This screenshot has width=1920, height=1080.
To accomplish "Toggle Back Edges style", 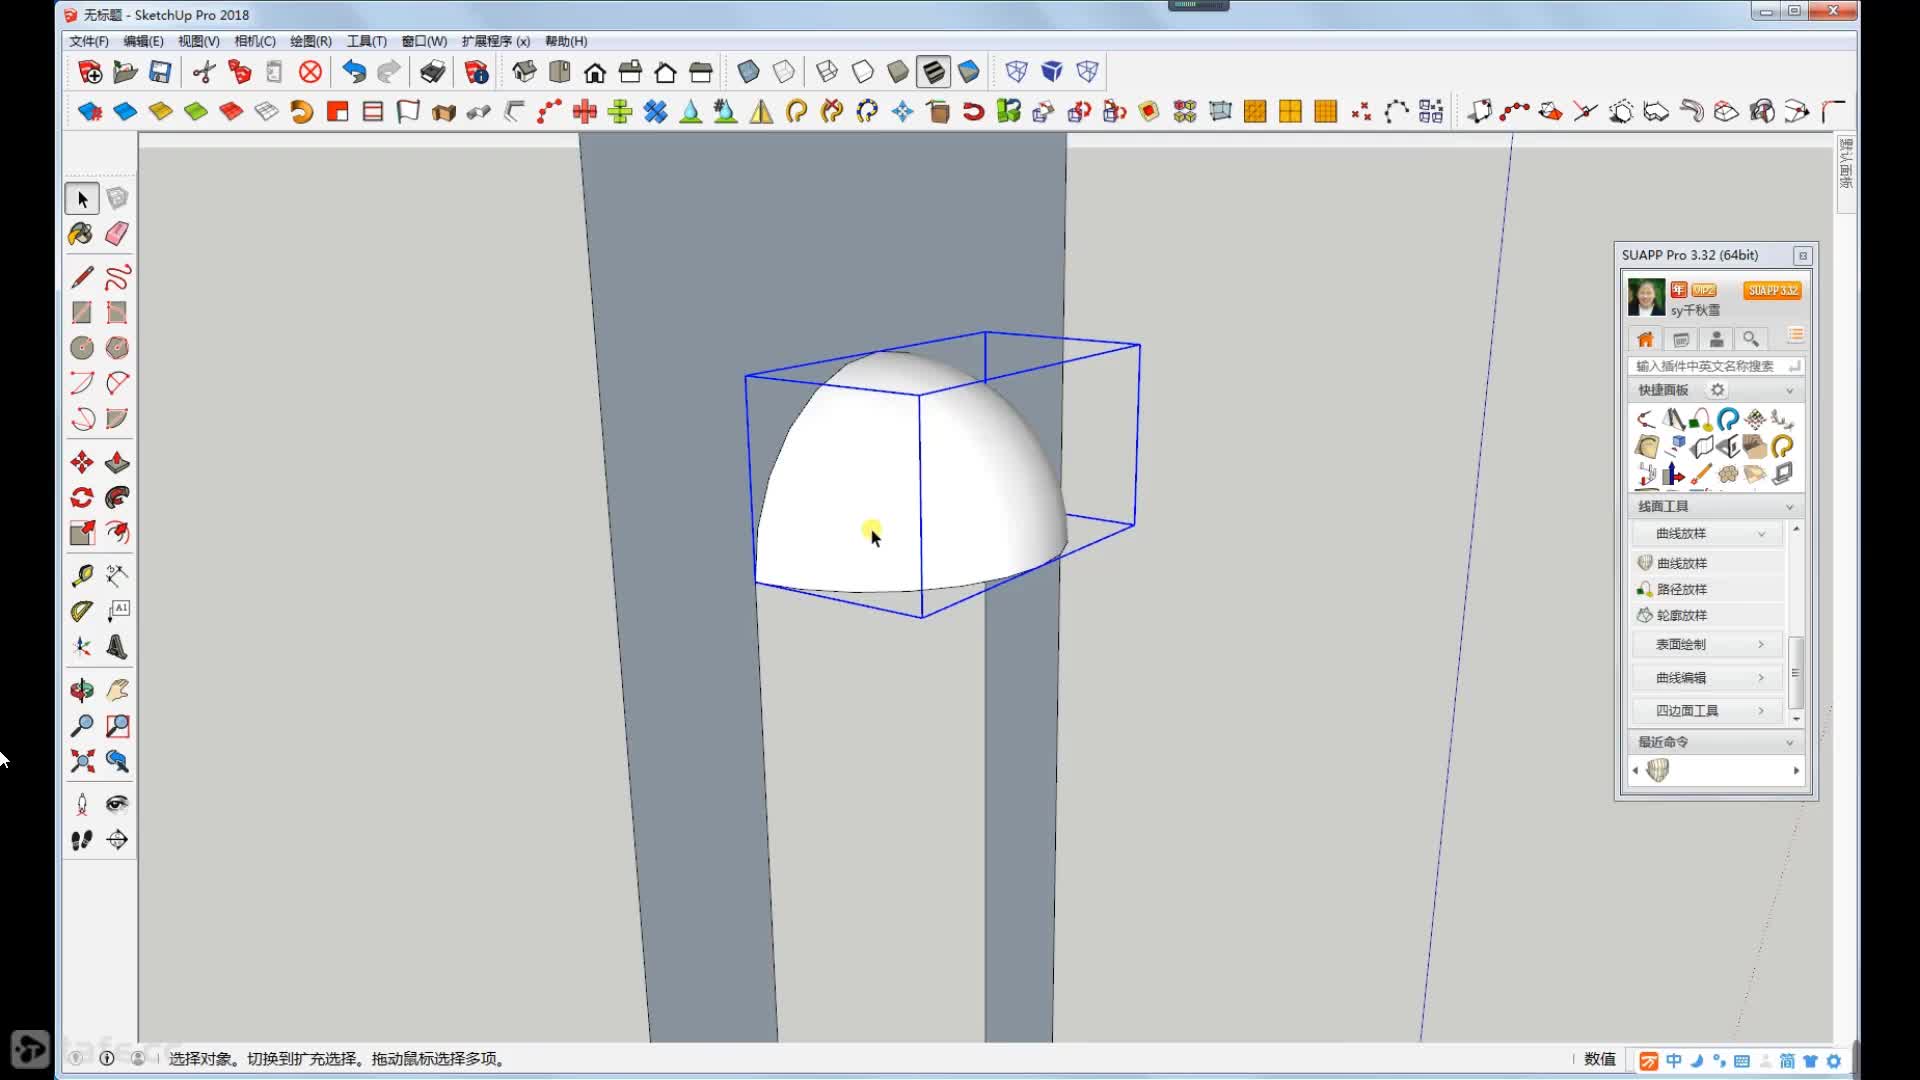I will [784, 71].
